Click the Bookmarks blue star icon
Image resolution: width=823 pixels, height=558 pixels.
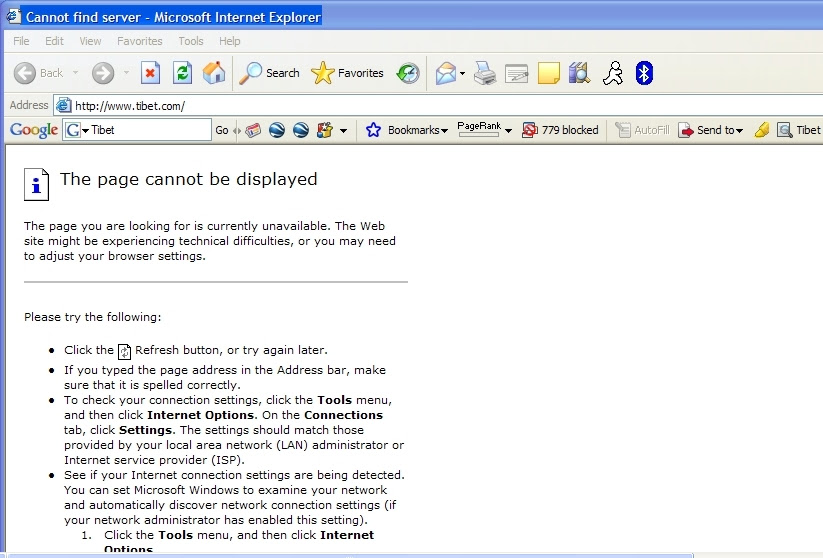tap(373, 130)
